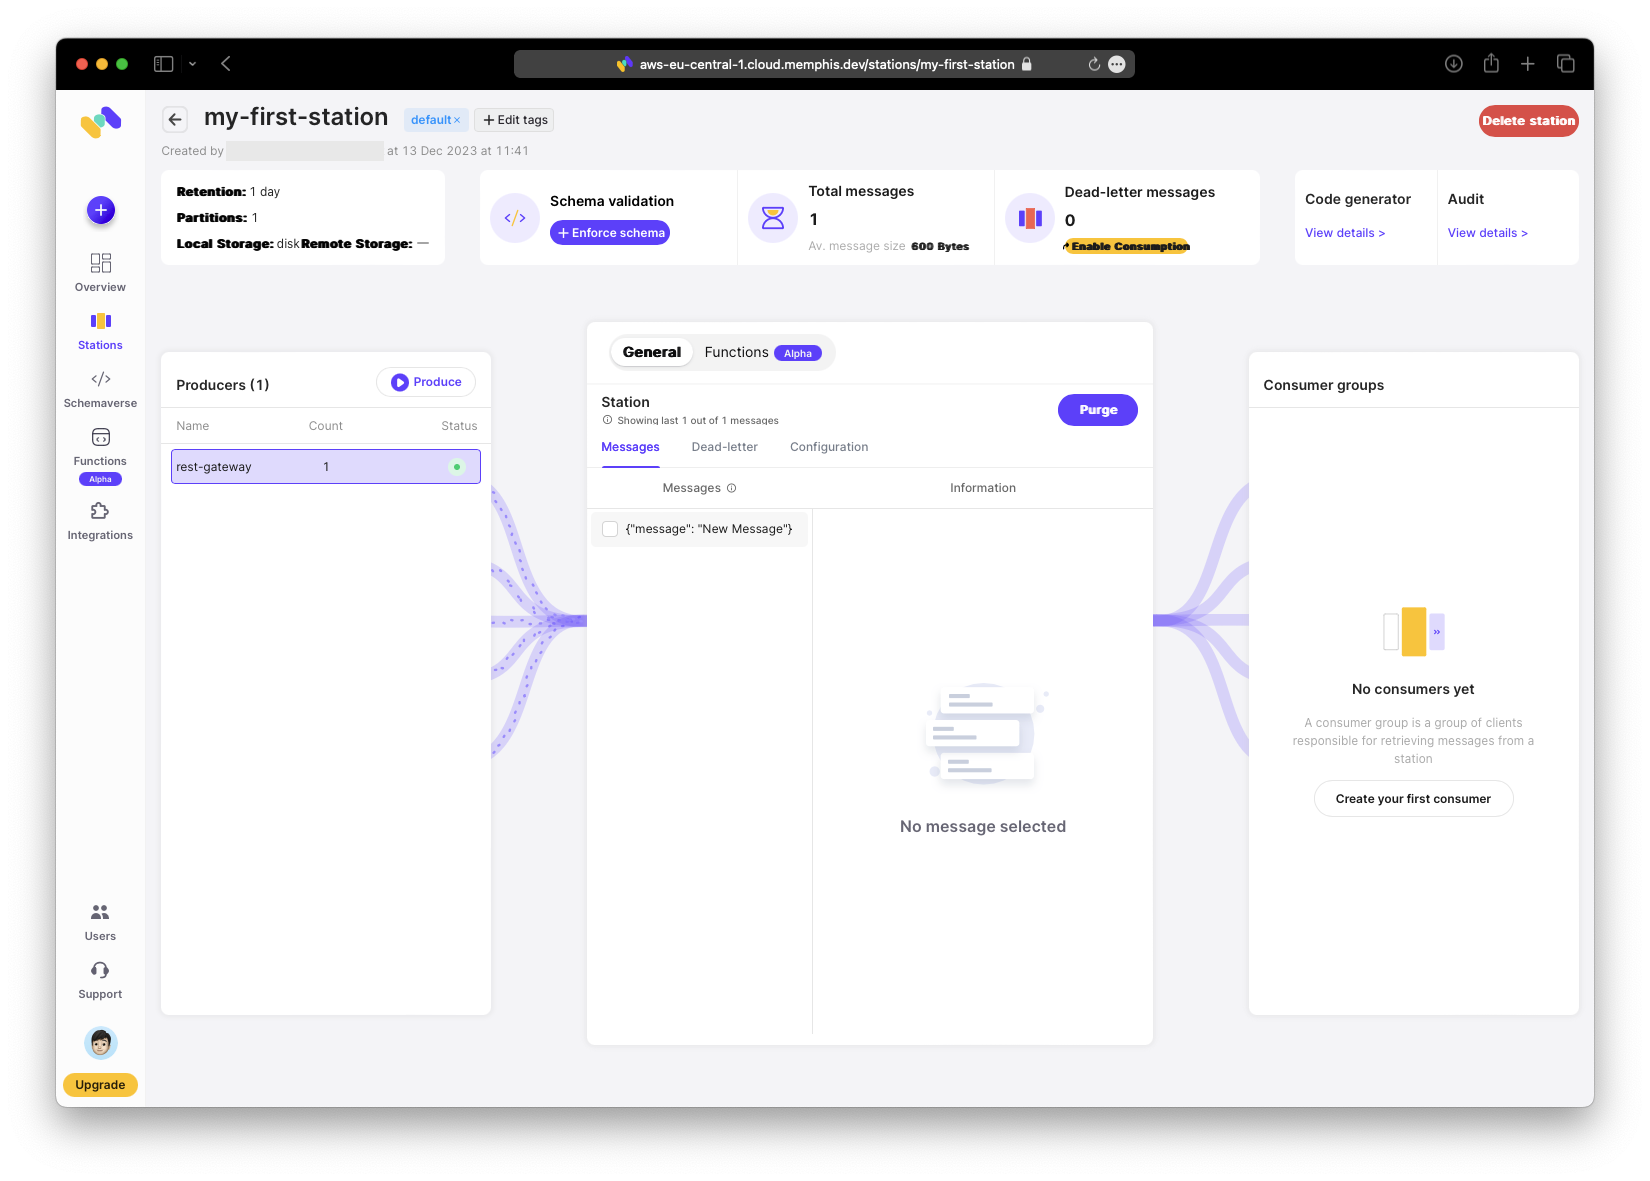The image size is (1650, 1181).
Task: Click Create your first consumer
Action: [x=1412, y=799]
